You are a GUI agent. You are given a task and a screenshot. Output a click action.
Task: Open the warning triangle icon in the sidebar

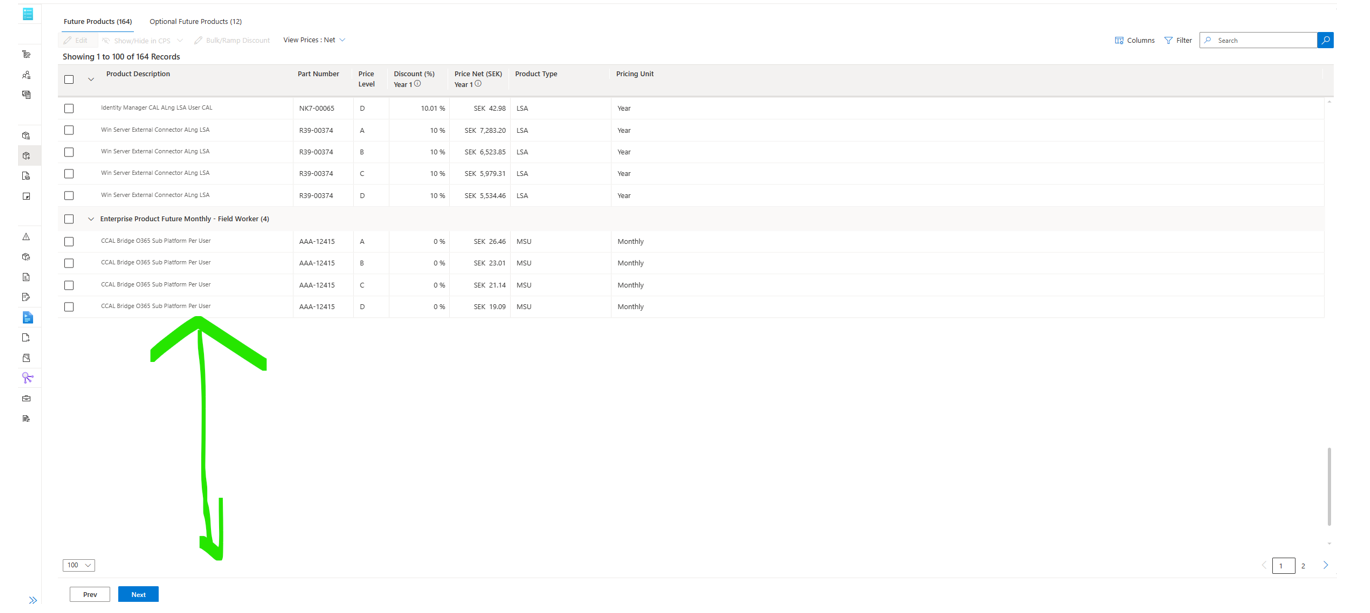(26, 236)
